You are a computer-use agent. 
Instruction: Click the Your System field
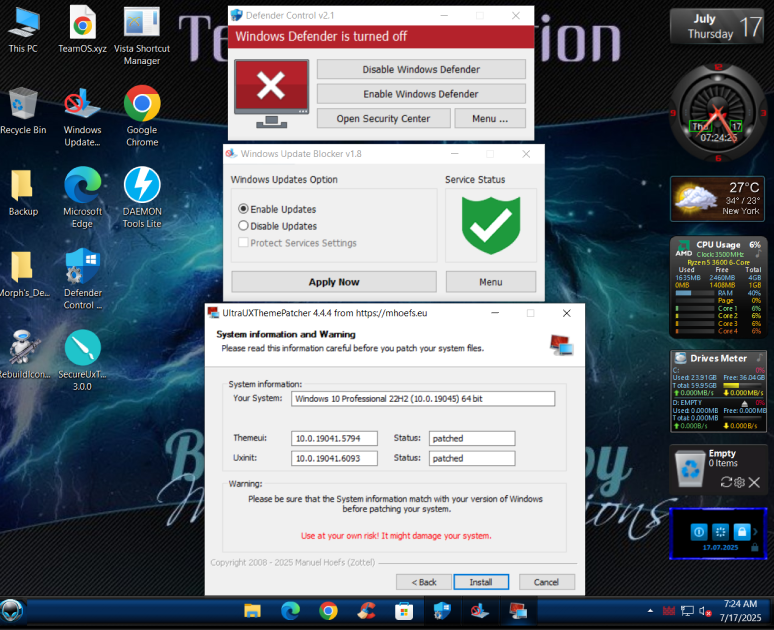(x=423, y=399)
